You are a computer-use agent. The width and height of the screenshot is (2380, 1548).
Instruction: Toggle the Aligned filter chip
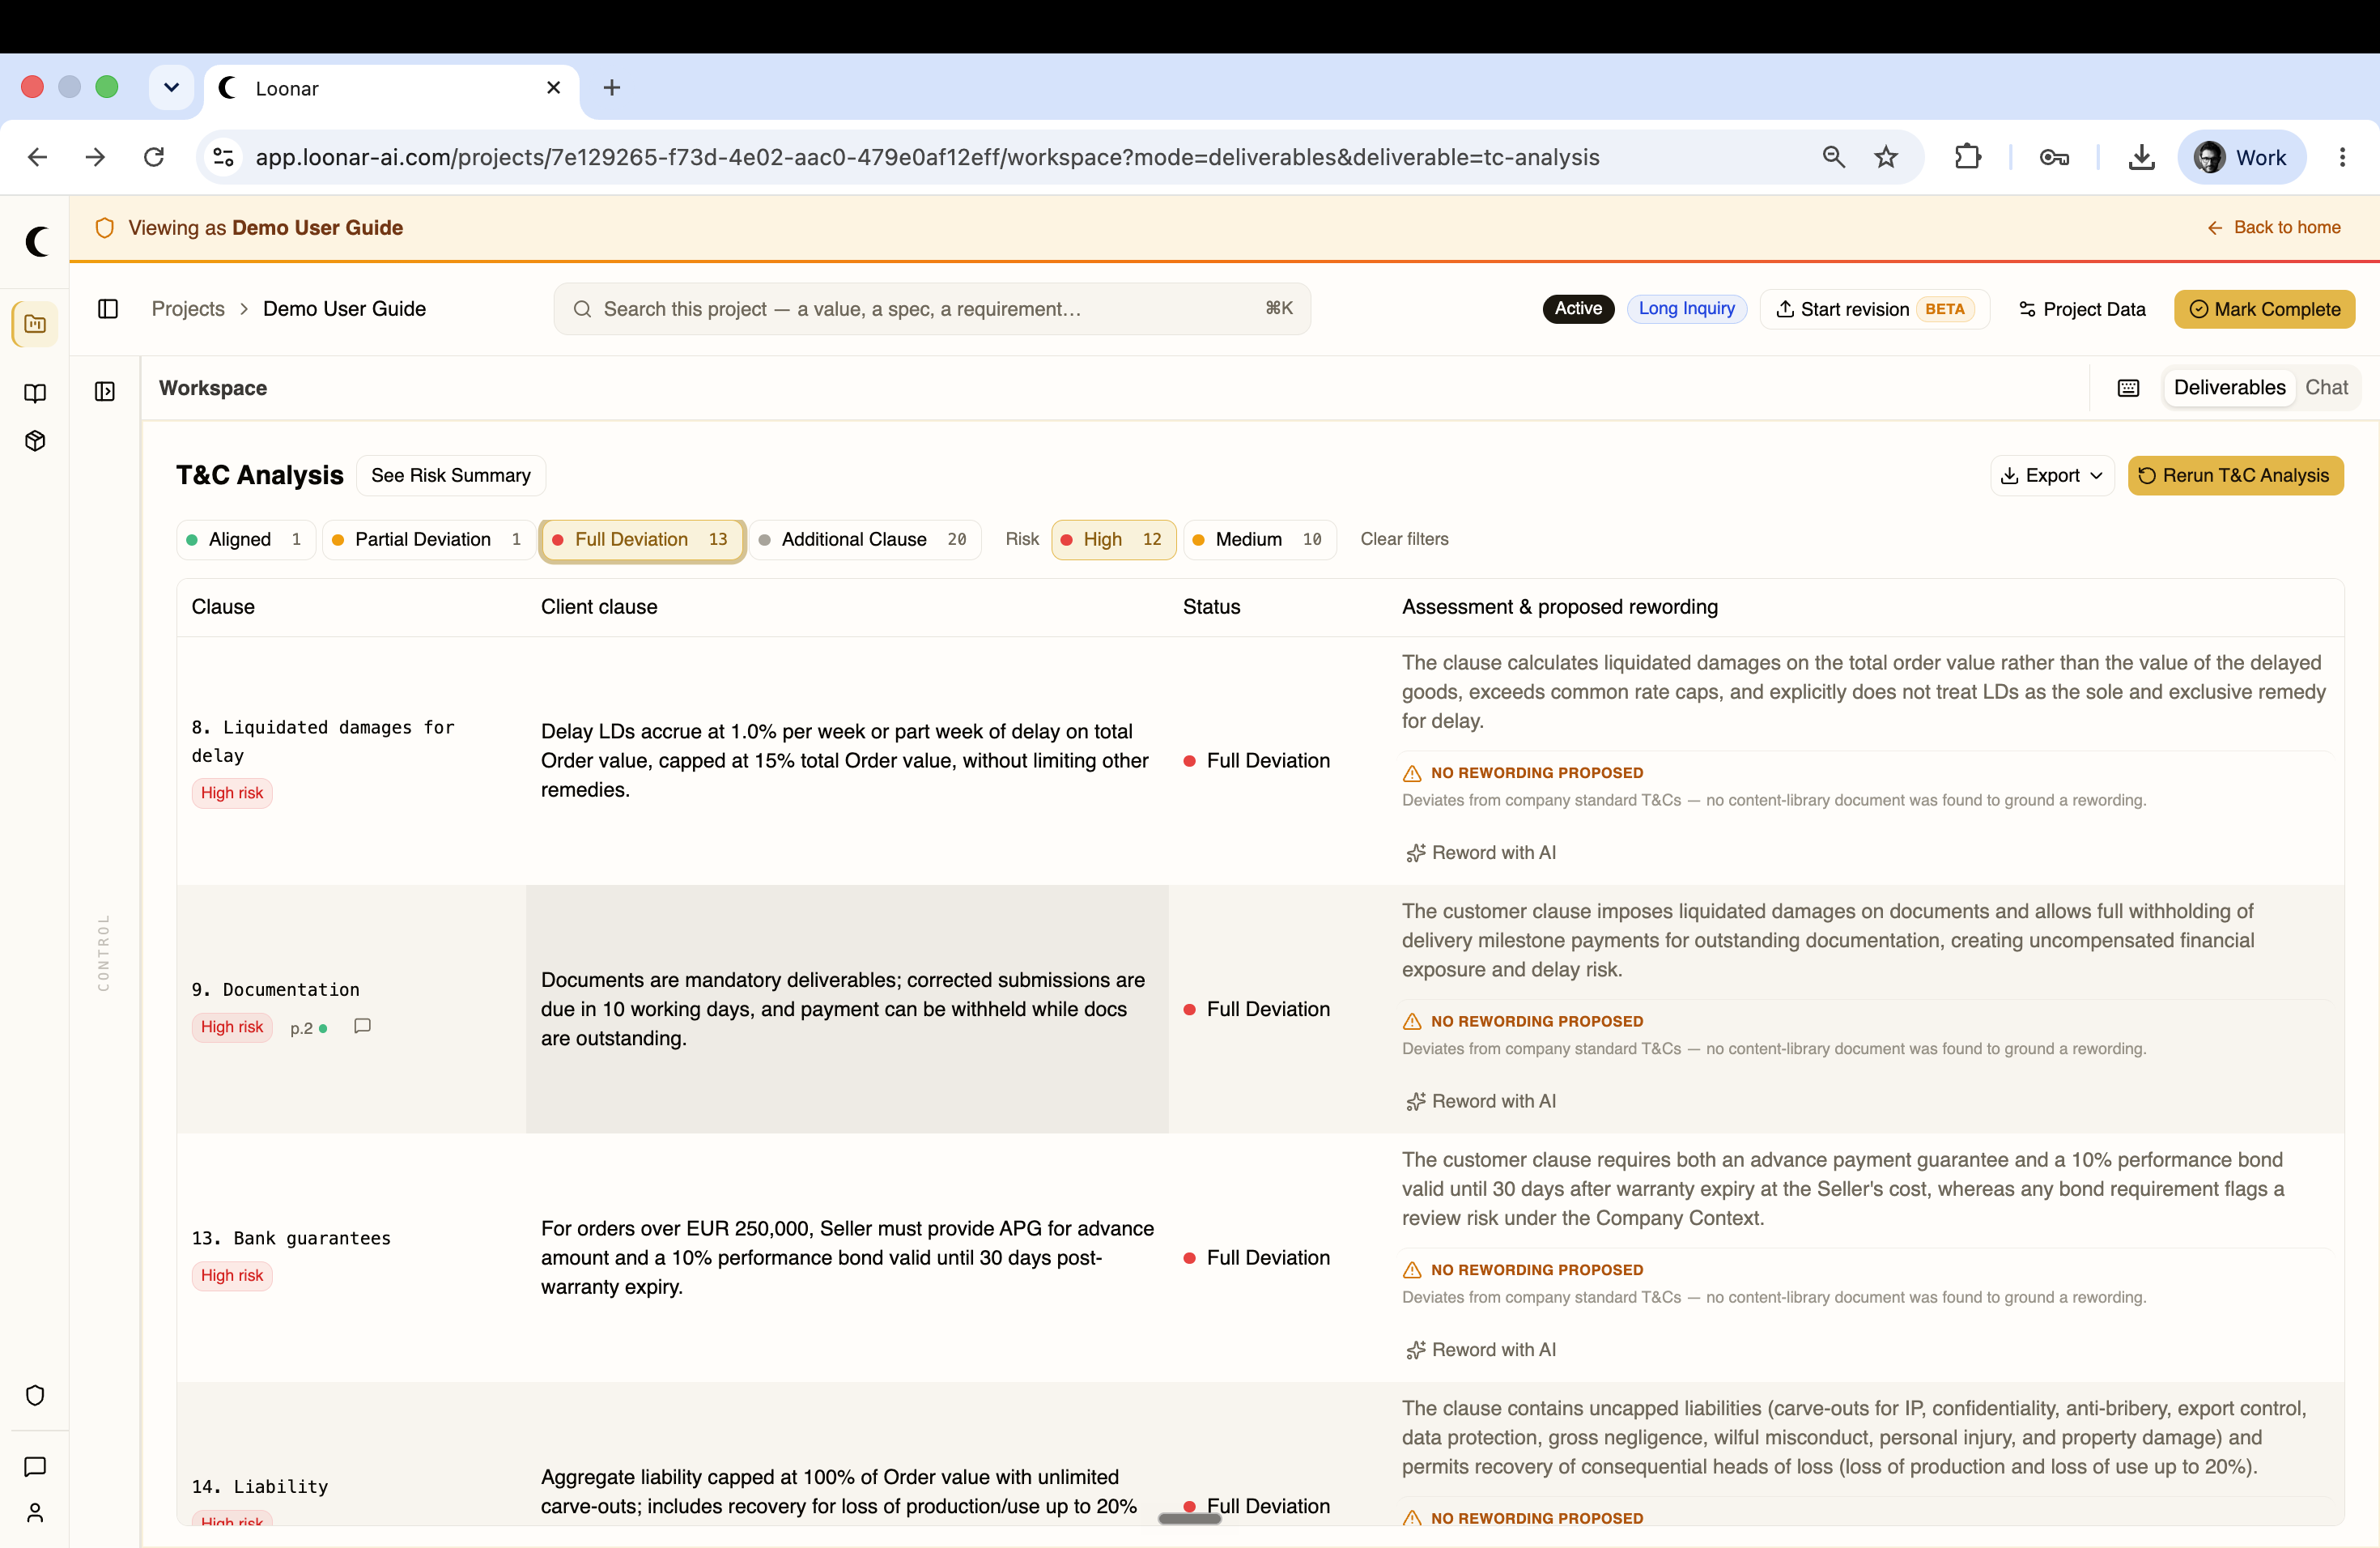click(x=246, y=540)
